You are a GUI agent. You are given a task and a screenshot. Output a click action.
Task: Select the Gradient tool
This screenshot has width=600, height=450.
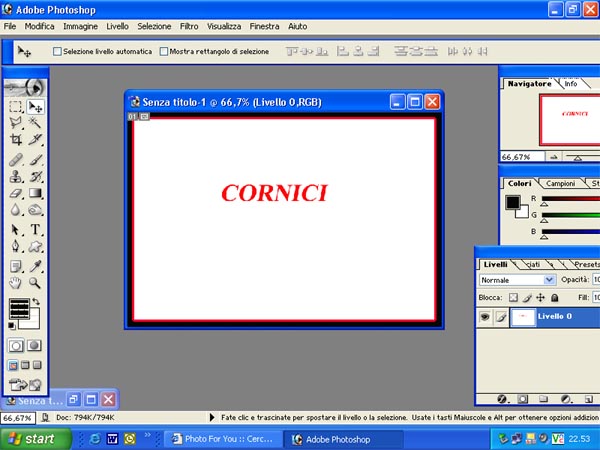click(35, 193)
